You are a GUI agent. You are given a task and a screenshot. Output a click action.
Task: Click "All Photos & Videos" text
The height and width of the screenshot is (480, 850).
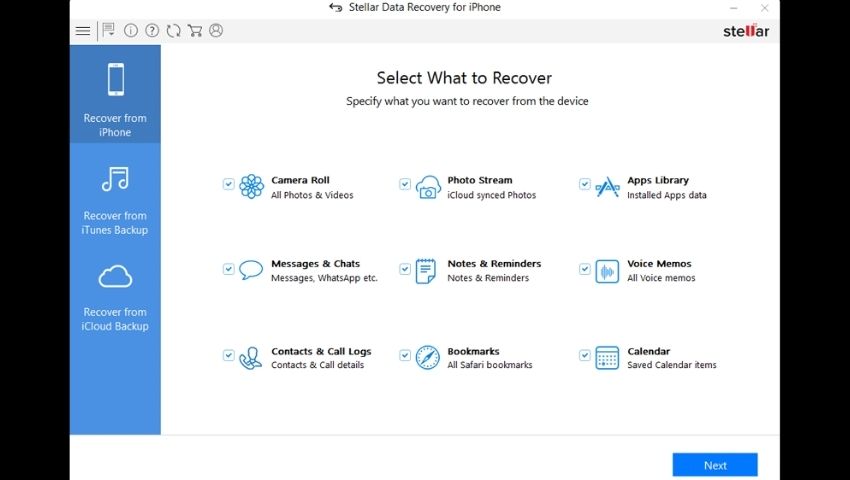coord(312,195)
